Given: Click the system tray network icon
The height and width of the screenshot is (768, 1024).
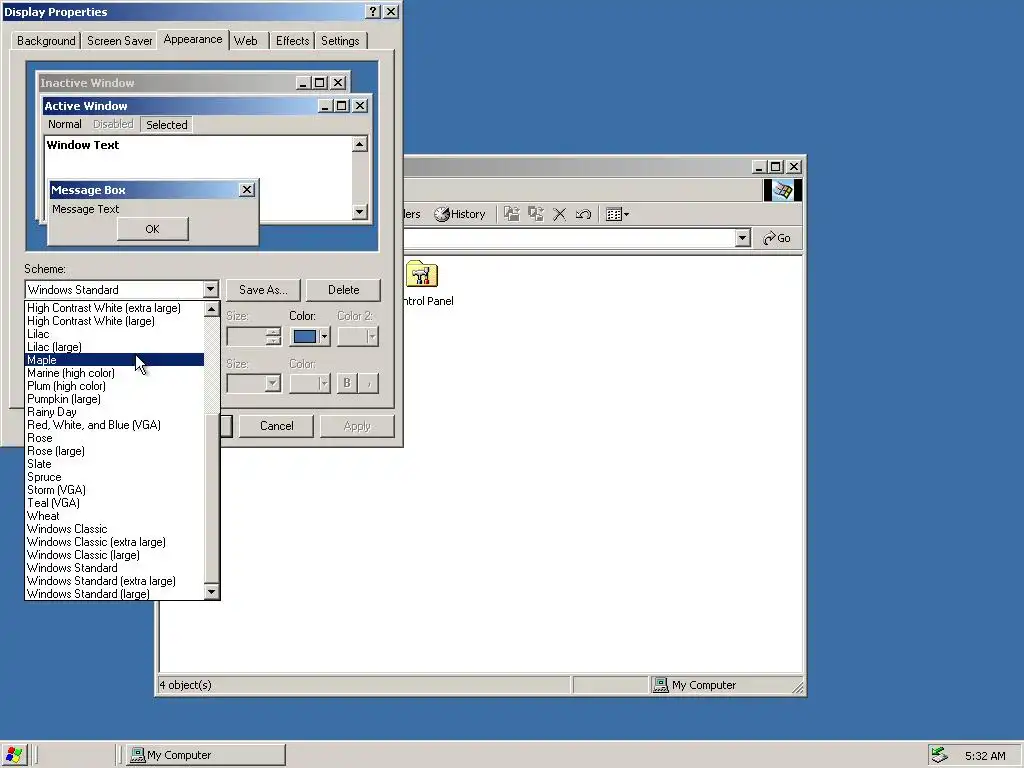Looking at the screenshot, I should click(939, 755).
